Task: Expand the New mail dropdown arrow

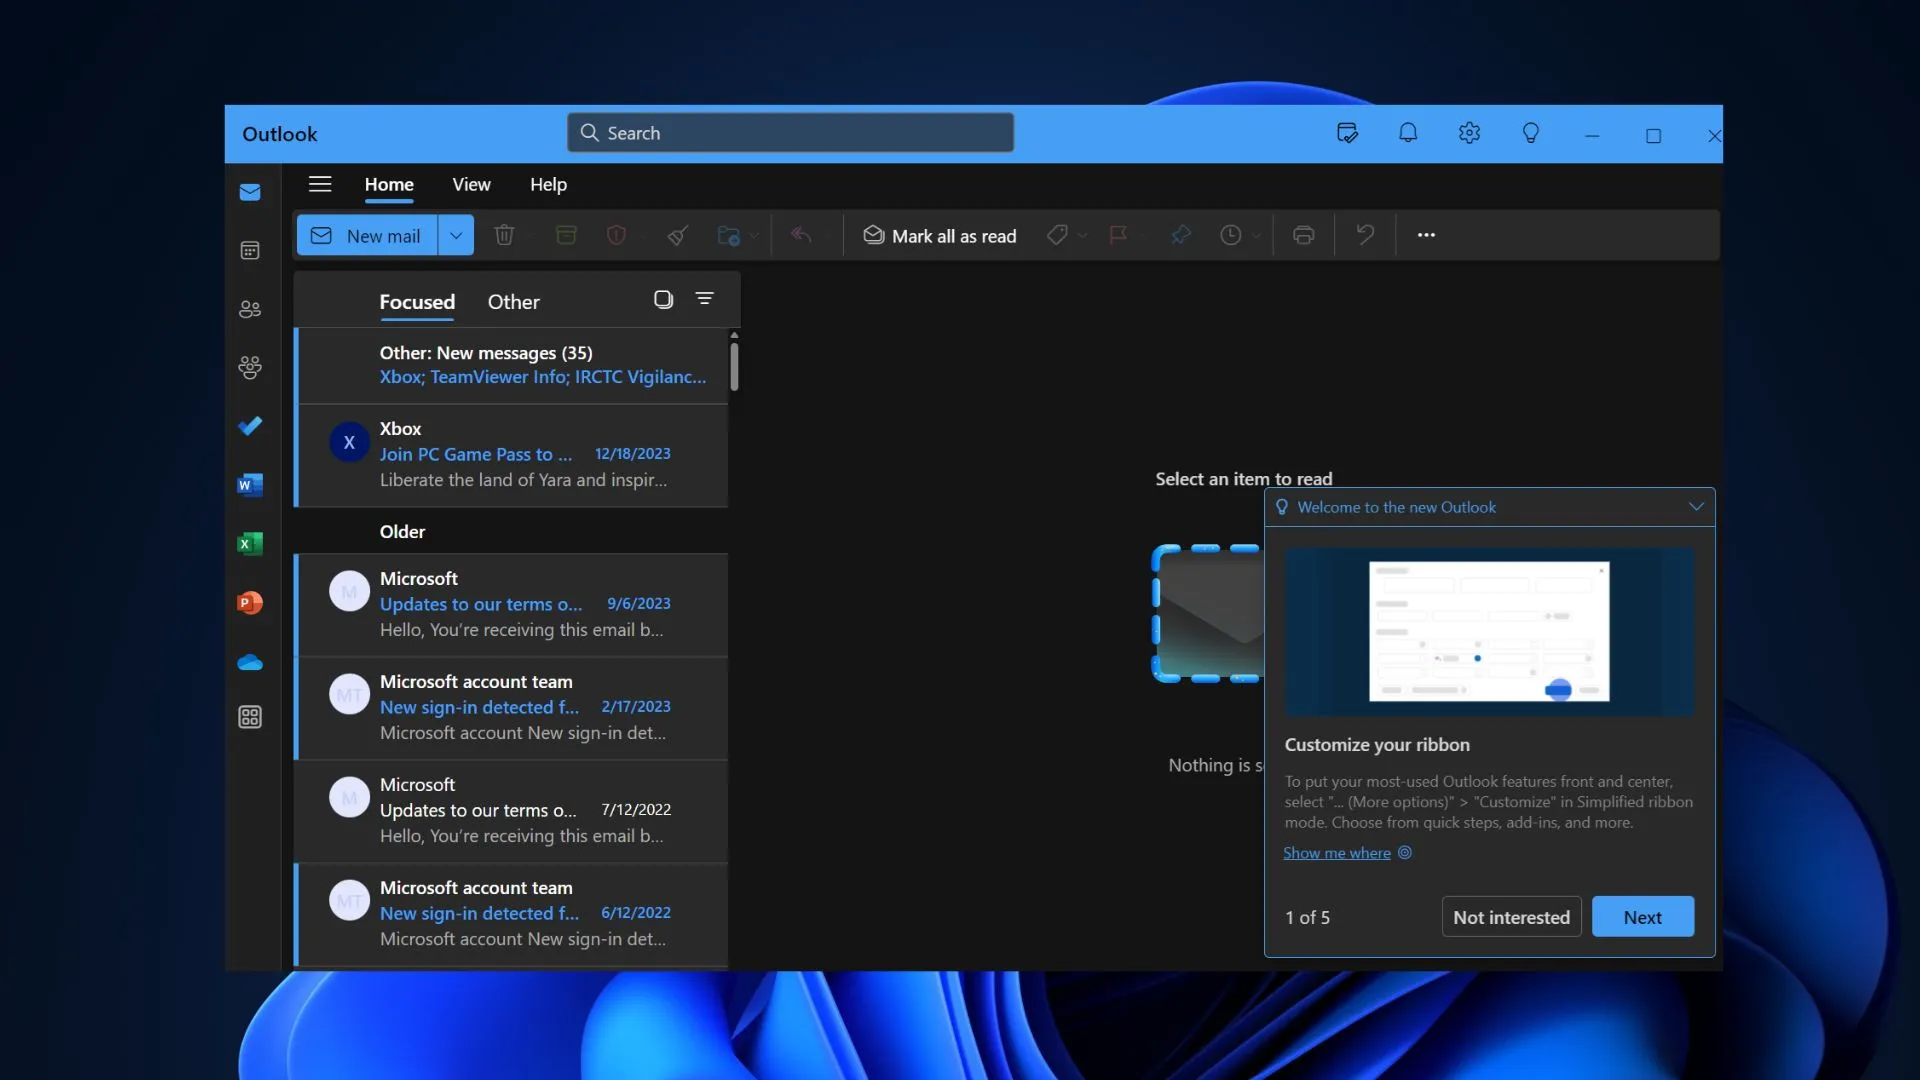Action: 455,235
